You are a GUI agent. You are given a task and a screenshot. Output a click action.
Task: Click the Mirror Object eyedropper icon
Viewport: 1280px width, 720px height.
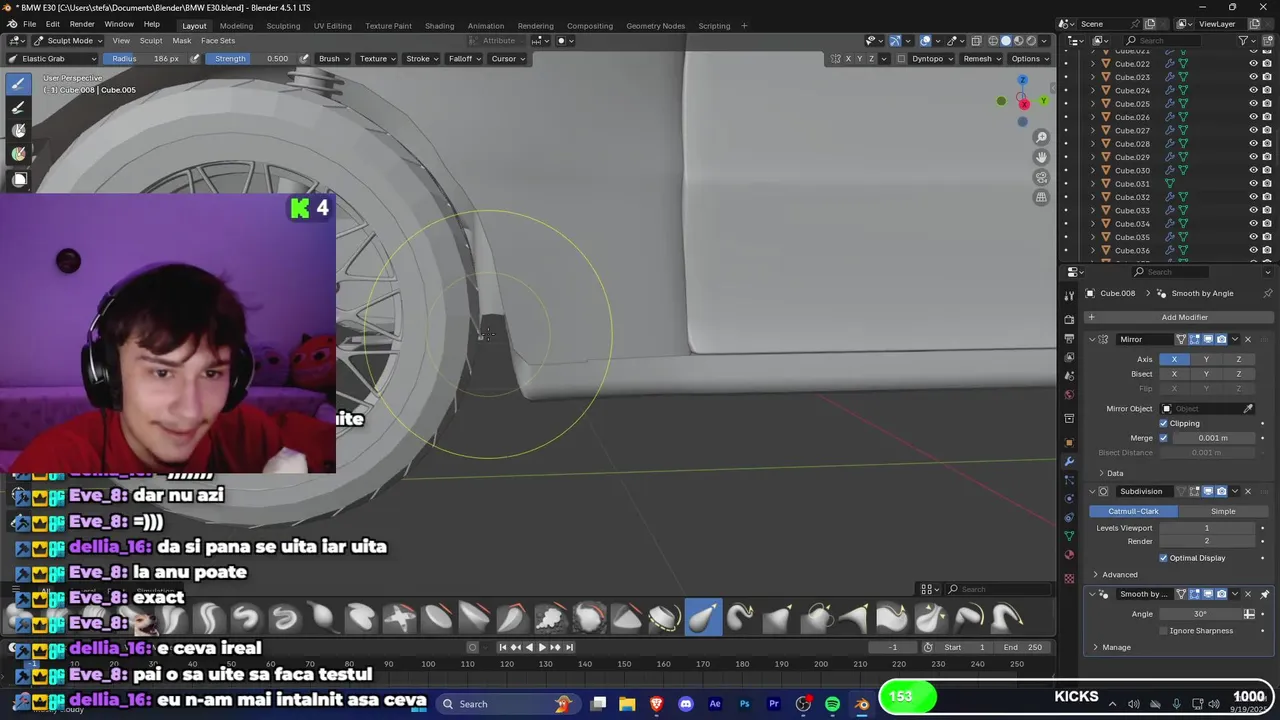[x=1248, y=408]
